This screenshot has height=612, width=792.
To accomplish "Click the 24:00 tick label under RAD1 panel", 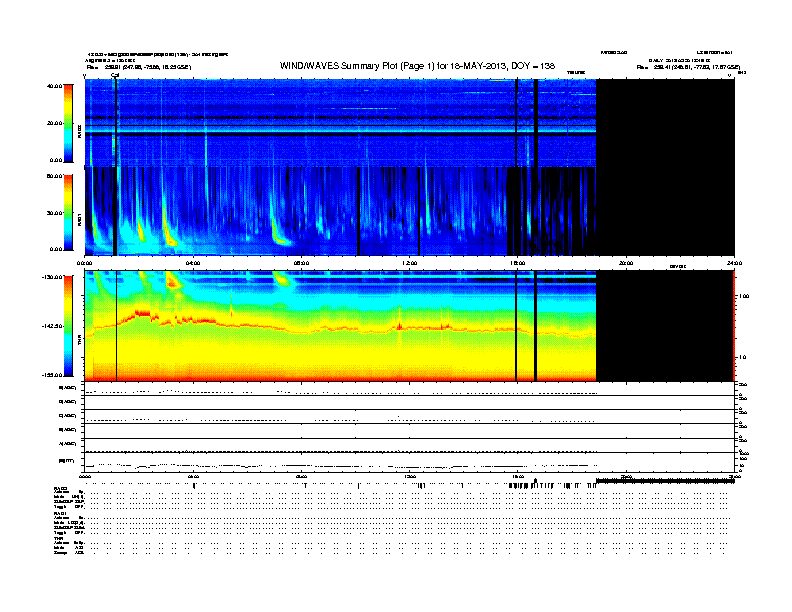I will pyautogui.click(x=733, y=263).
